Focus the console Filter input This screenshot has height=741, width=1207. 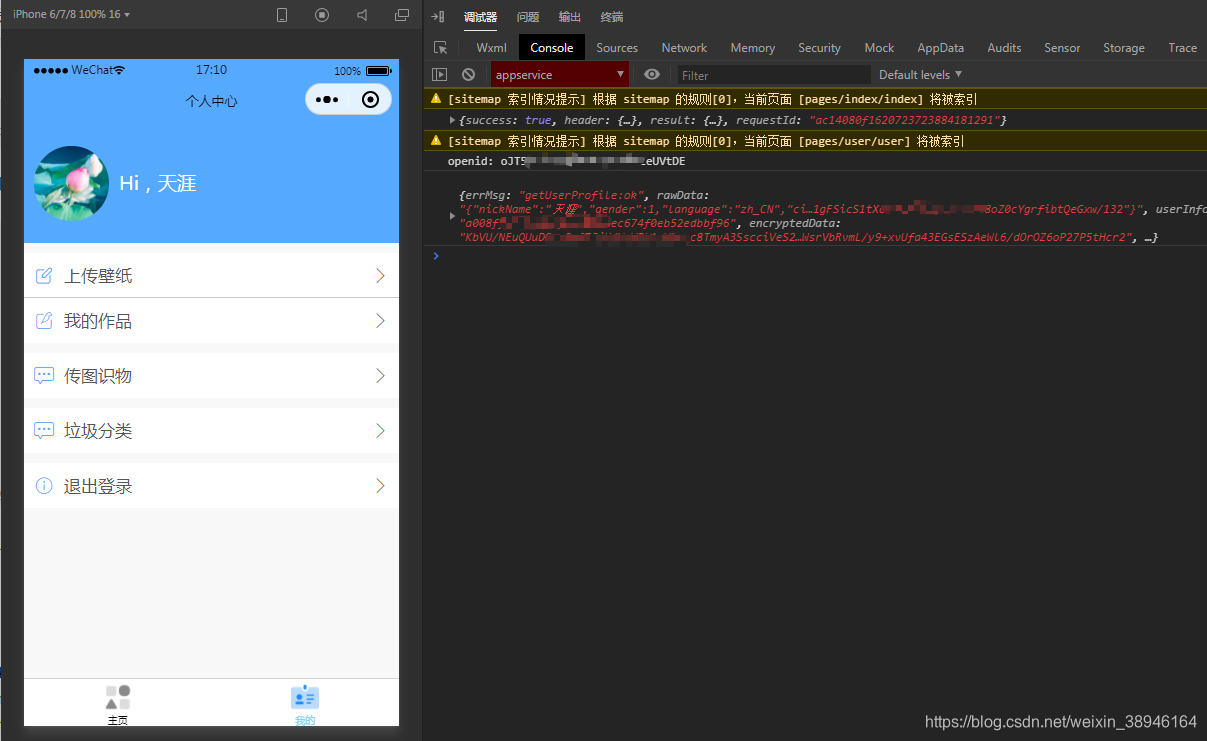tap(774, 75)
